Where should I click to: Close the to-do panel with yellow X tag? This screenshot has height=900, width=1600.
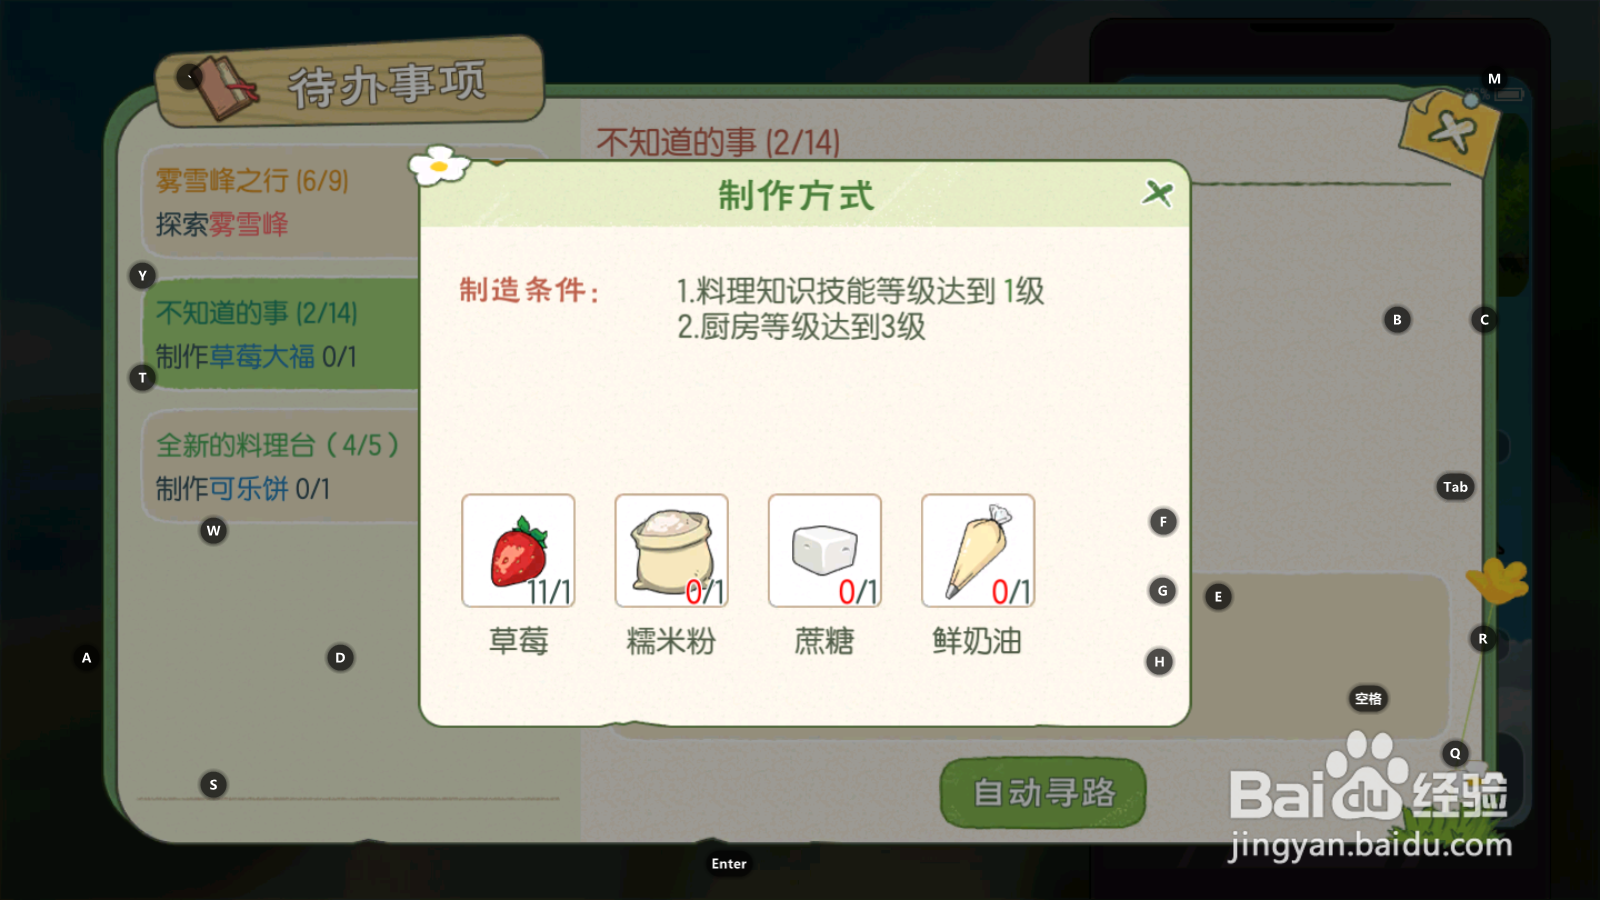coord(1450,131)
